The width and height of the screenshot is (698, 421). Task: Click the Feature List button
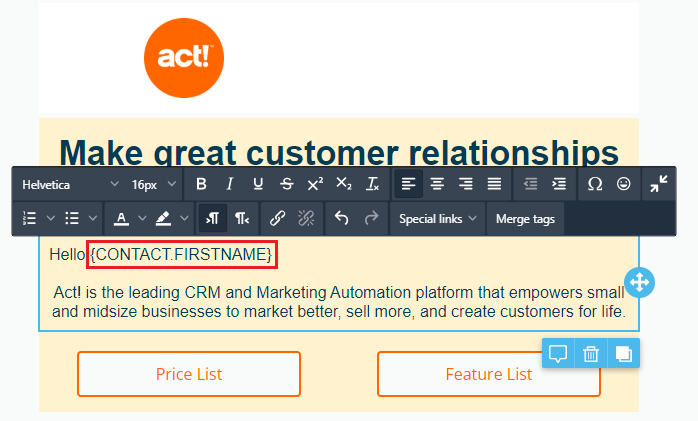coord(489,374)
